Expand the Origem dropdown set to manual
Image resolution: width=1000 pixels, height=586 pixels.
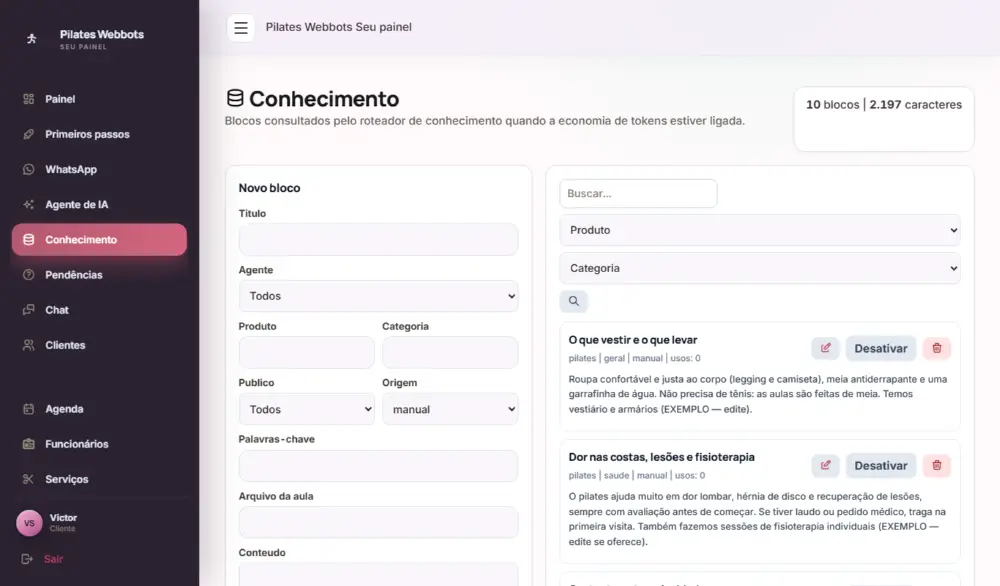tap(450, 409)
